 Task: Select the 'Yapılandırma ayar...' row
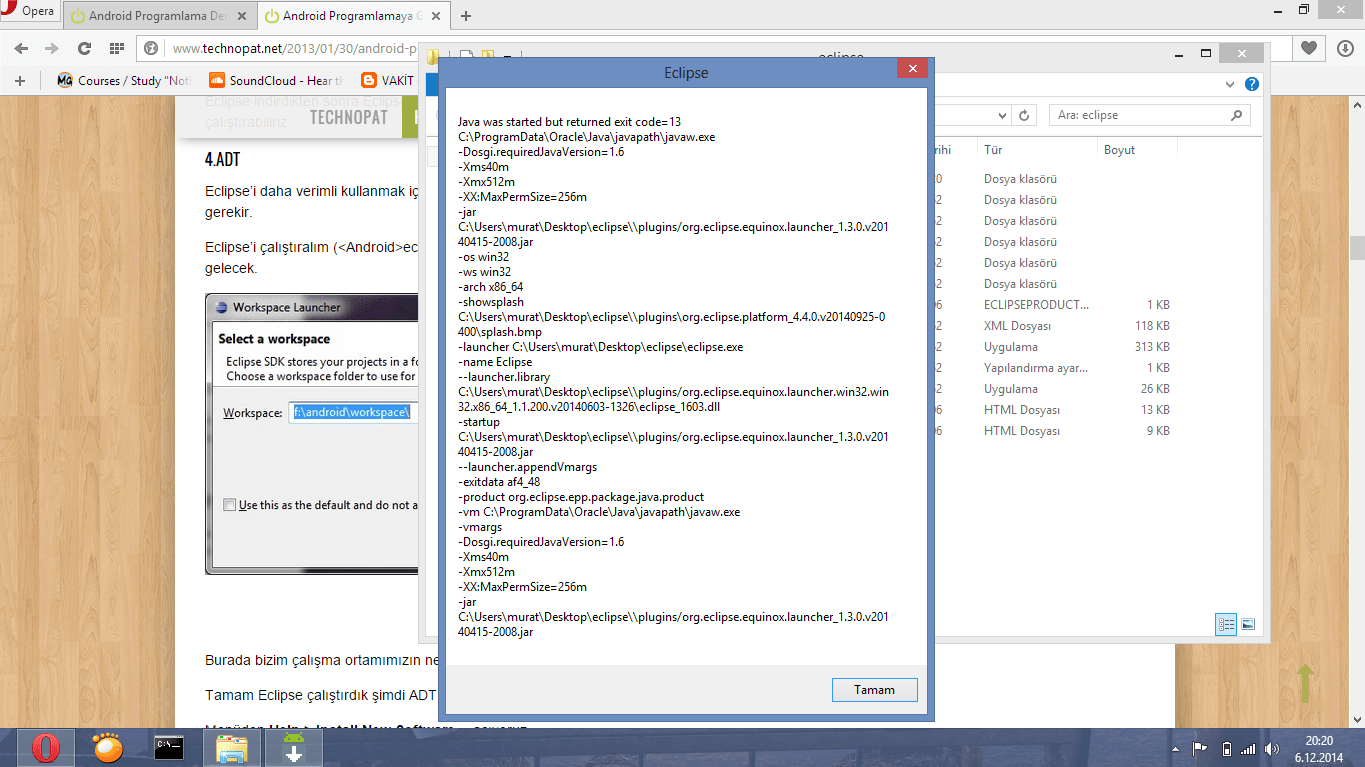point(1035,368)
